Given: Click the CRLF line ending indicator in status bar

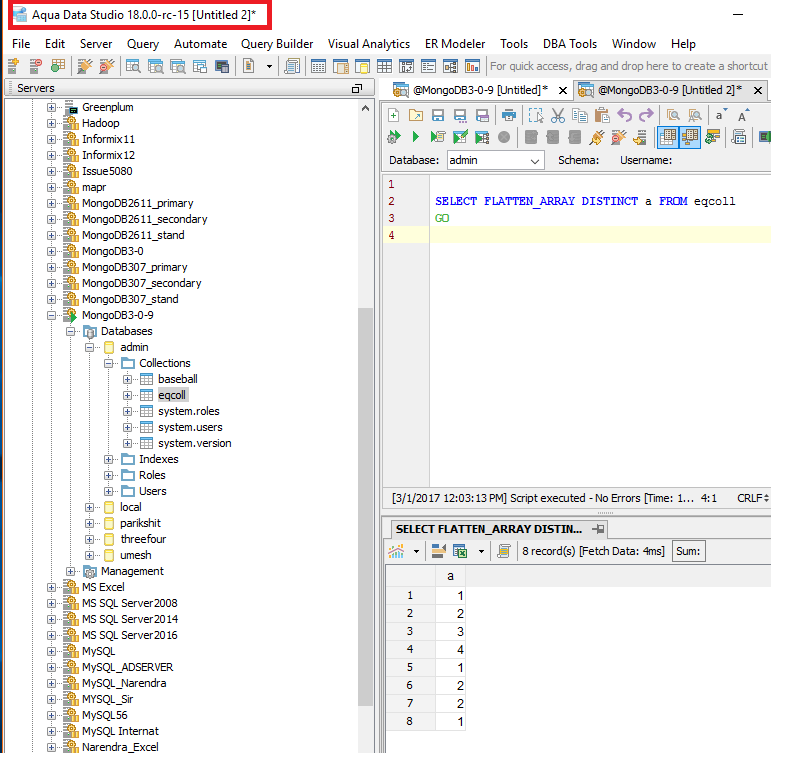Looking at the screenshot, I should click(x=752, y=498).
